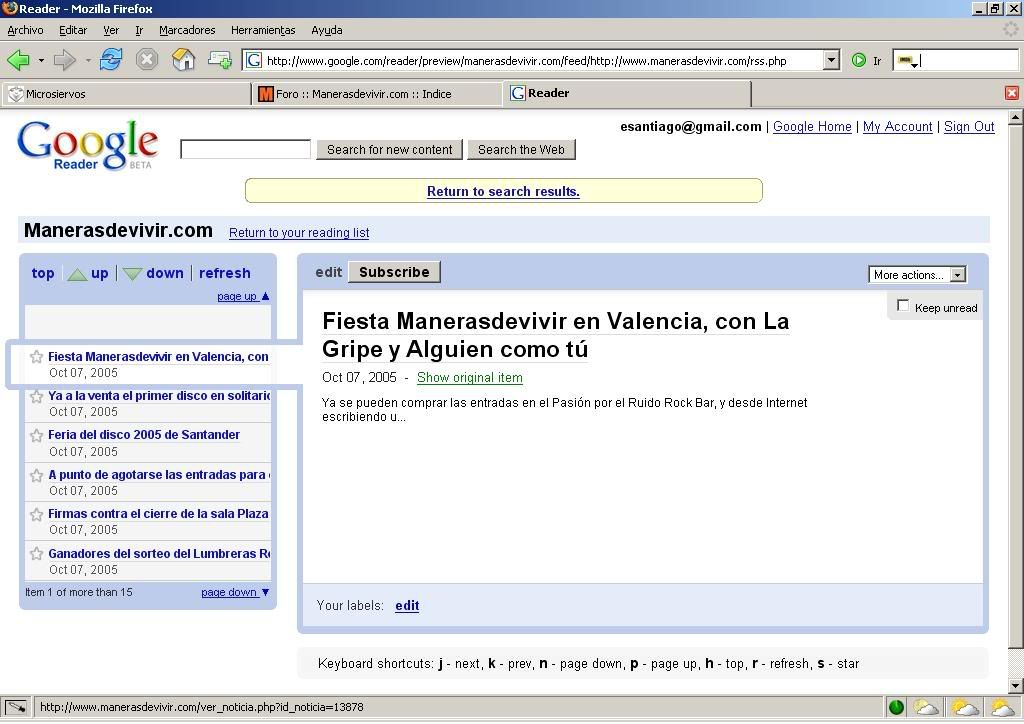
Task: Click the top navigation link
Action: tap(43, 273)
